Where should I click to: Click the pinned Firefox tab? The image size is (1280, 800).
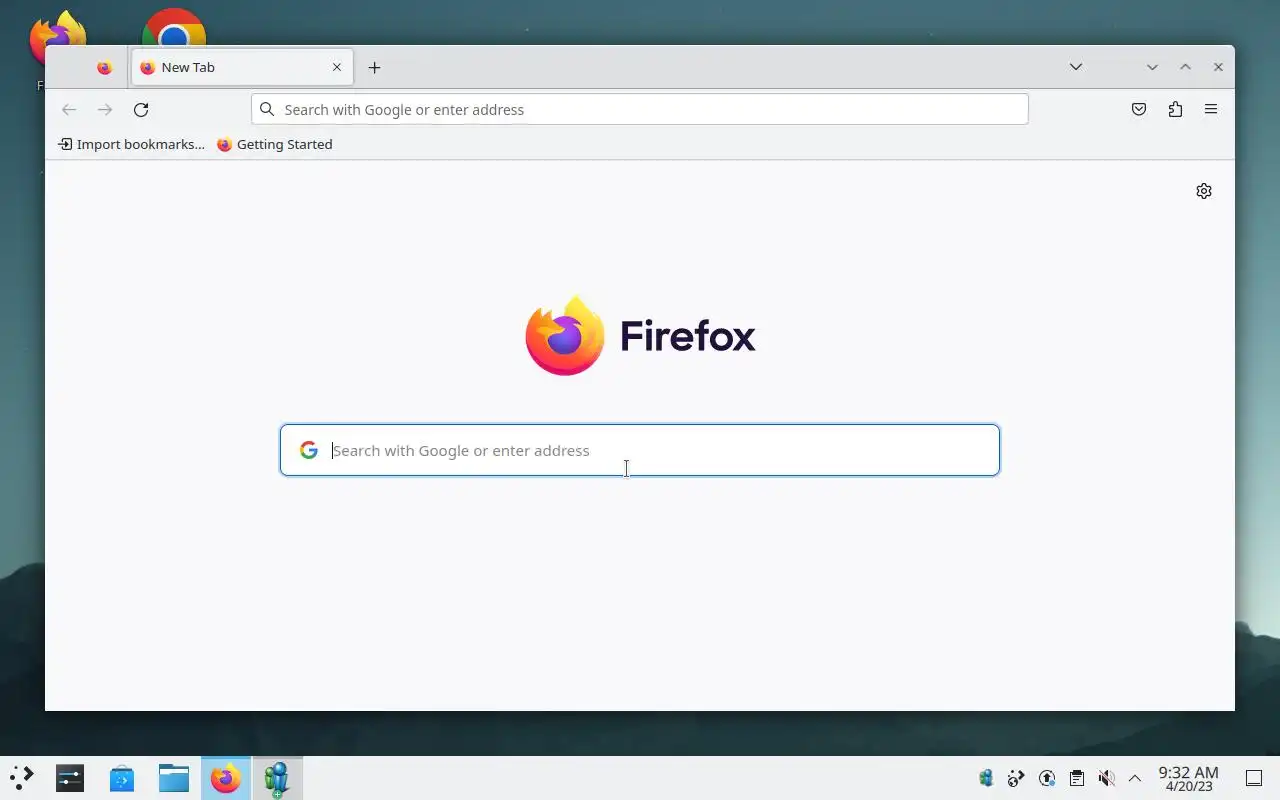(105, 67)
